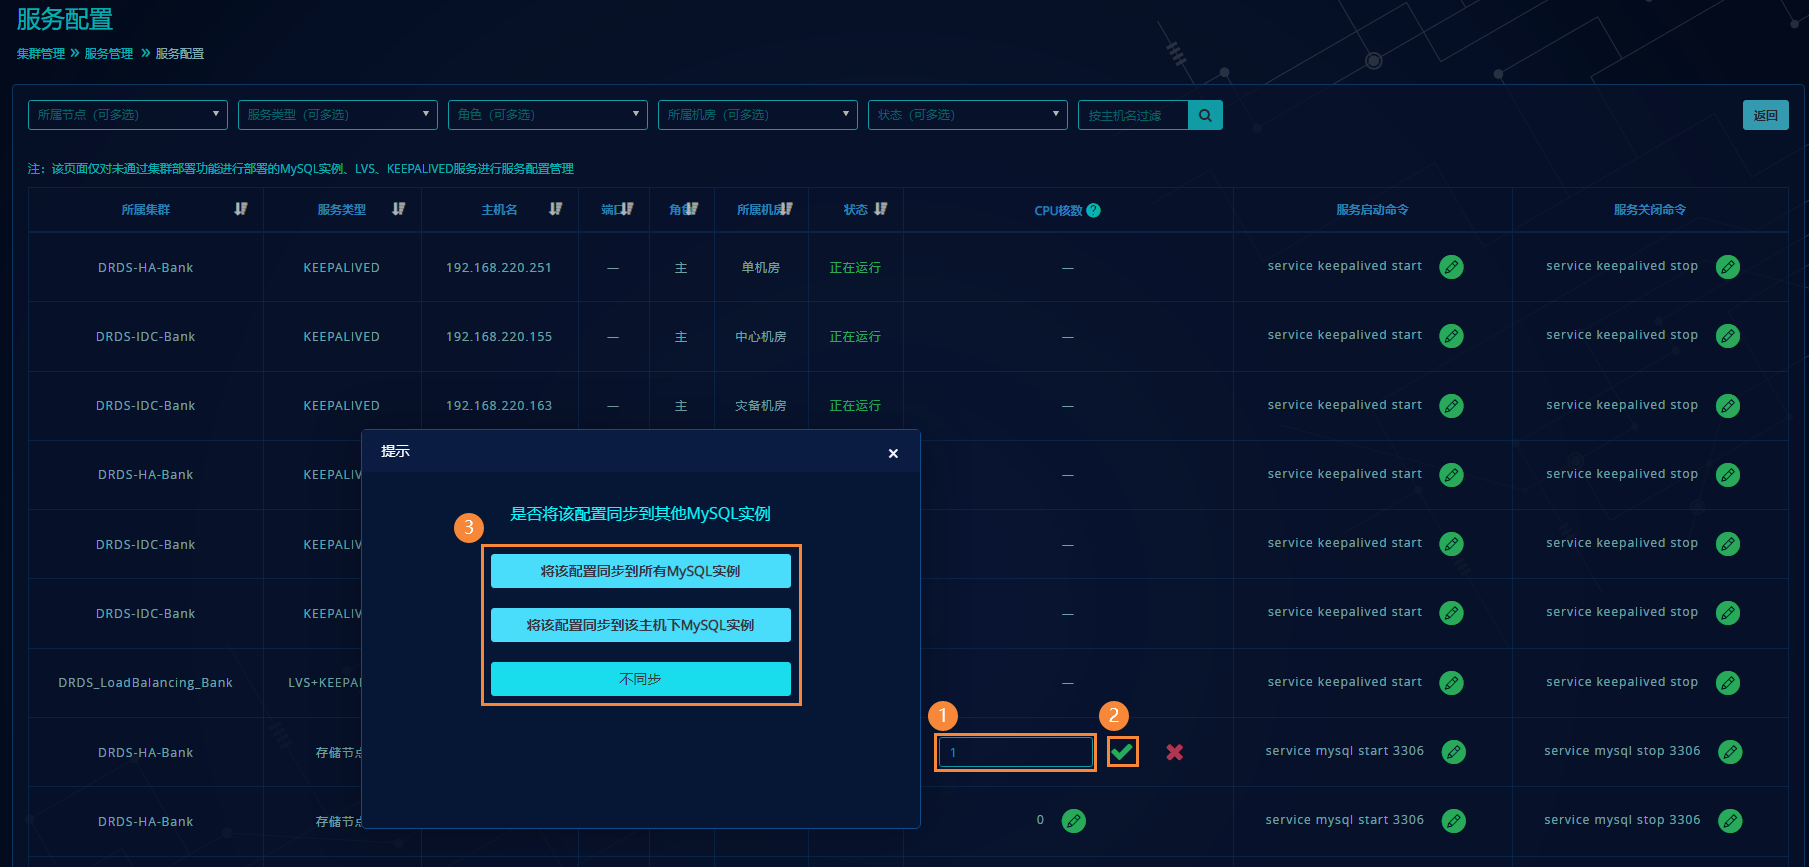
Task: Edit start command for host 192.168.220.155
Action: point(1451,336)
